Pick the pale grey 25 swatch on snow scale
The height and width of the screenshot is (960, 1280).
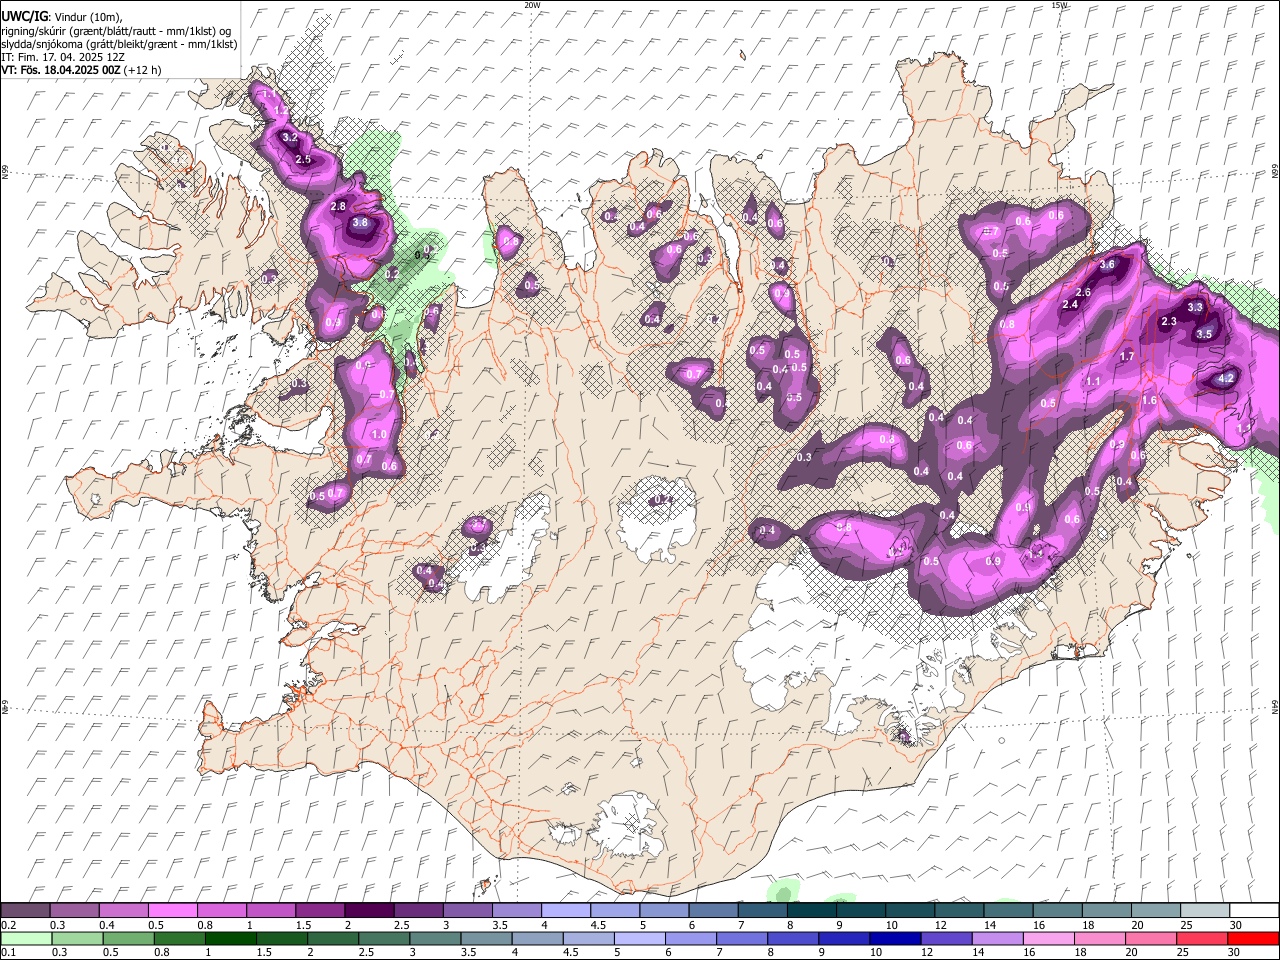coord(1205,911)
